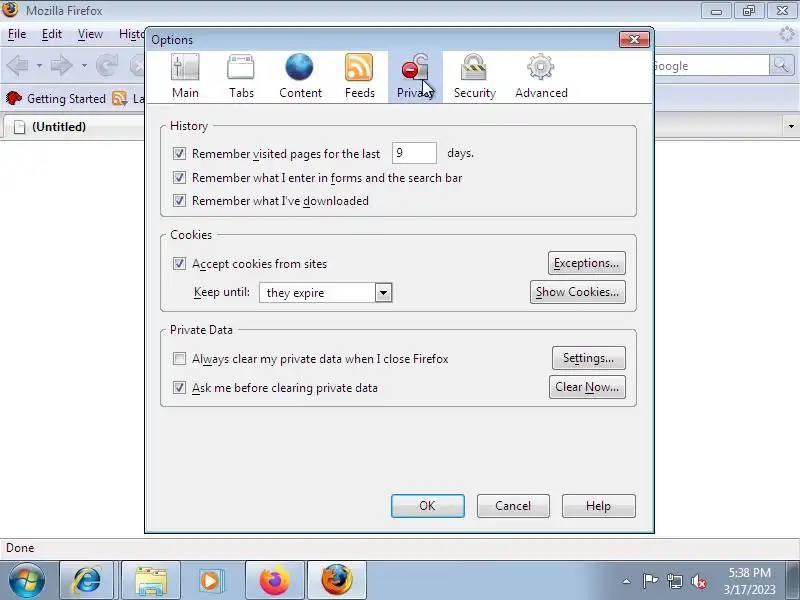Click the Firefox logo in title bar
This screenshot has width=800, height=600.
[10, 10]
